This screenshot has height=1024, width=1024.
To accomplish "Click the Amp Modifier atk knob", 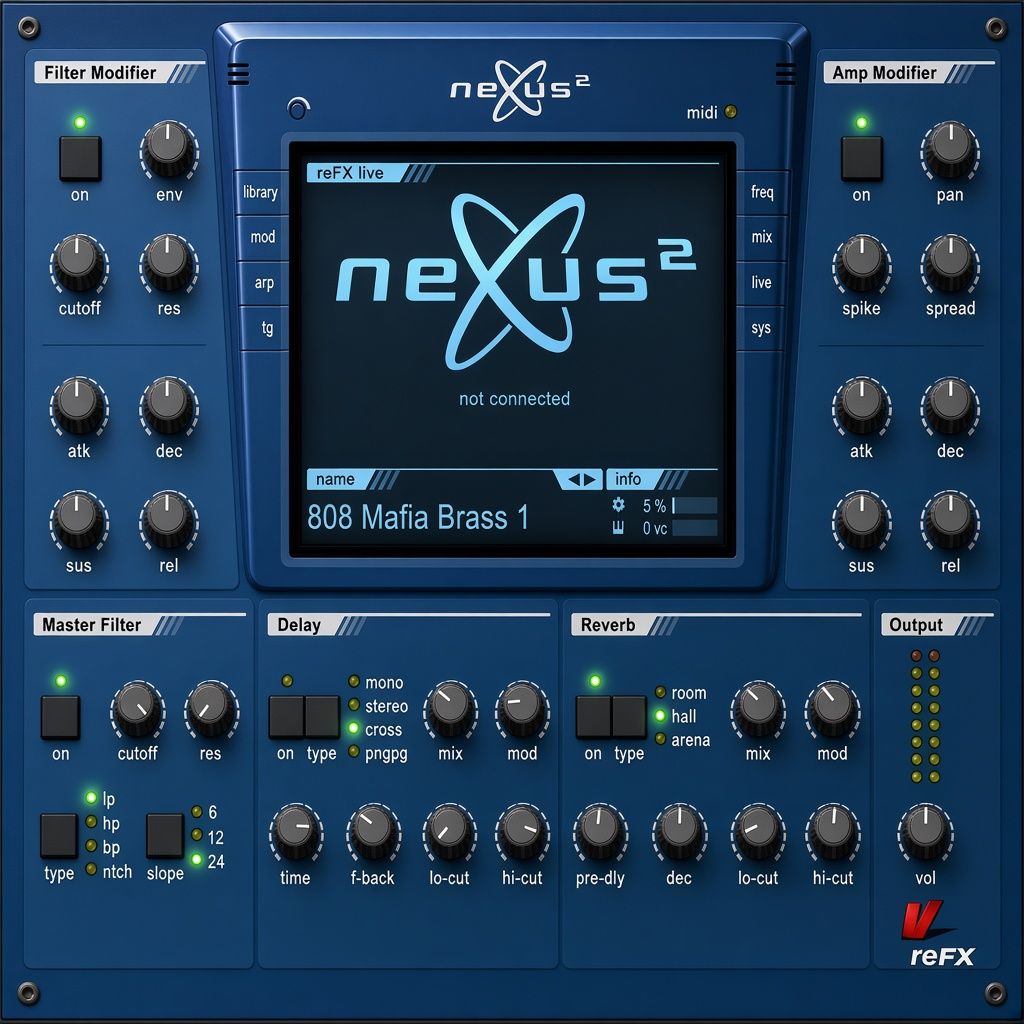I will pyautogui.click(x=861, y=406).
